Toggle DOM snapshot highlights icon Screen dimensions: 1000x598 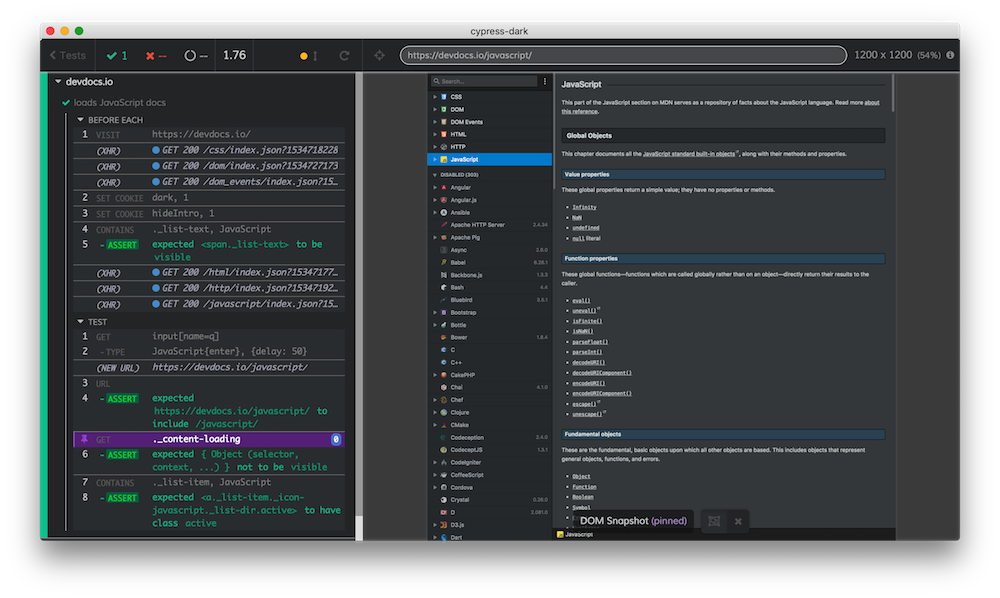714,521
